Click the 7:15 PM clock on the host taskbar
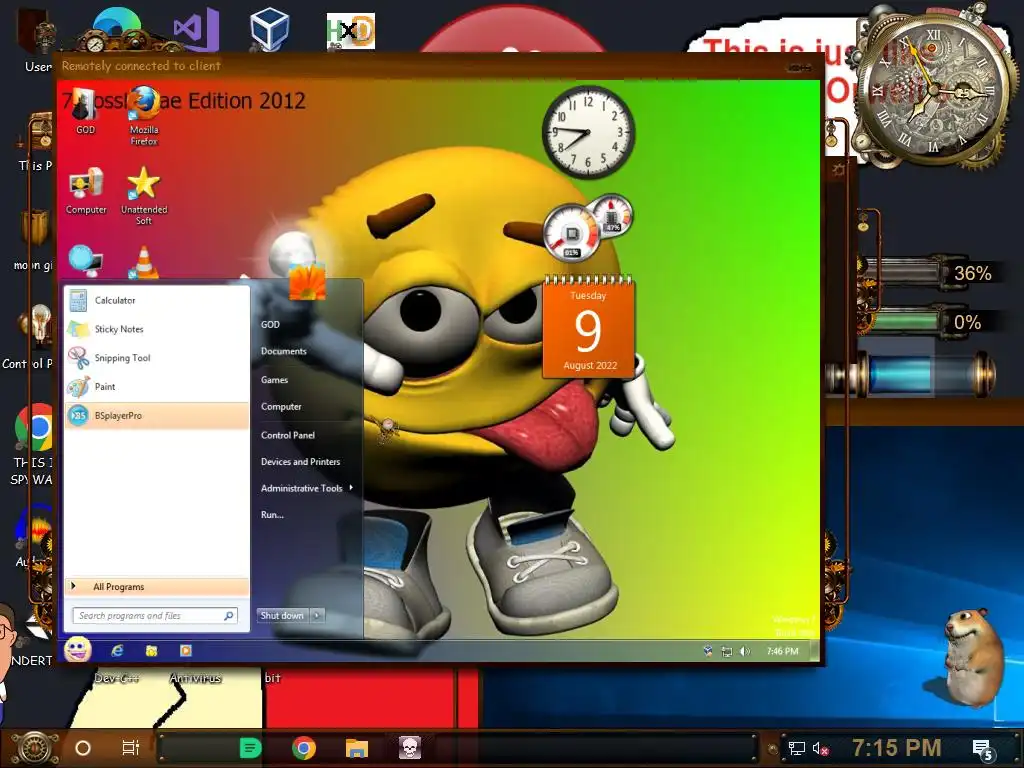 click(897, 747)
